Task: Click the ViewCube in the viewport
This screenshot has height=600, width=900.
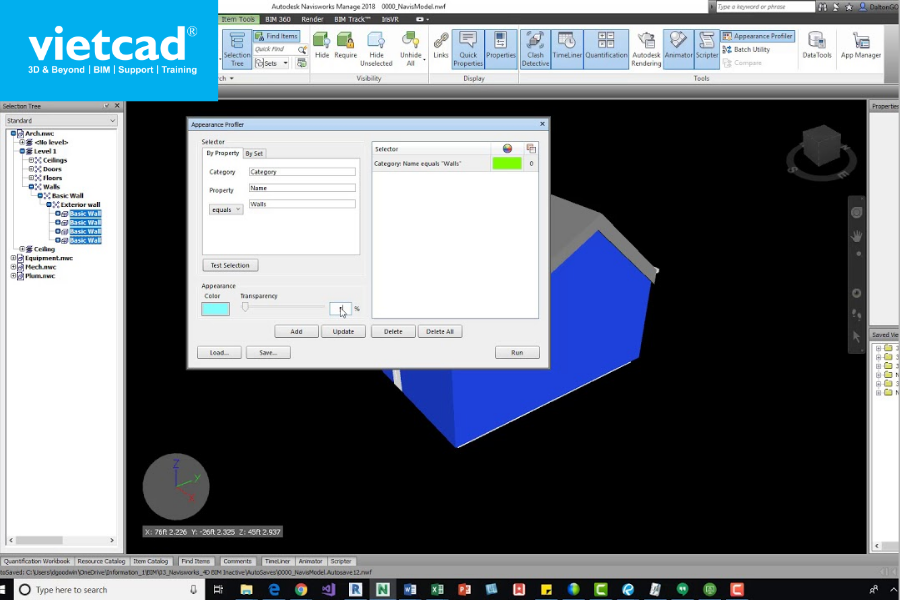Action: point(822,147)
